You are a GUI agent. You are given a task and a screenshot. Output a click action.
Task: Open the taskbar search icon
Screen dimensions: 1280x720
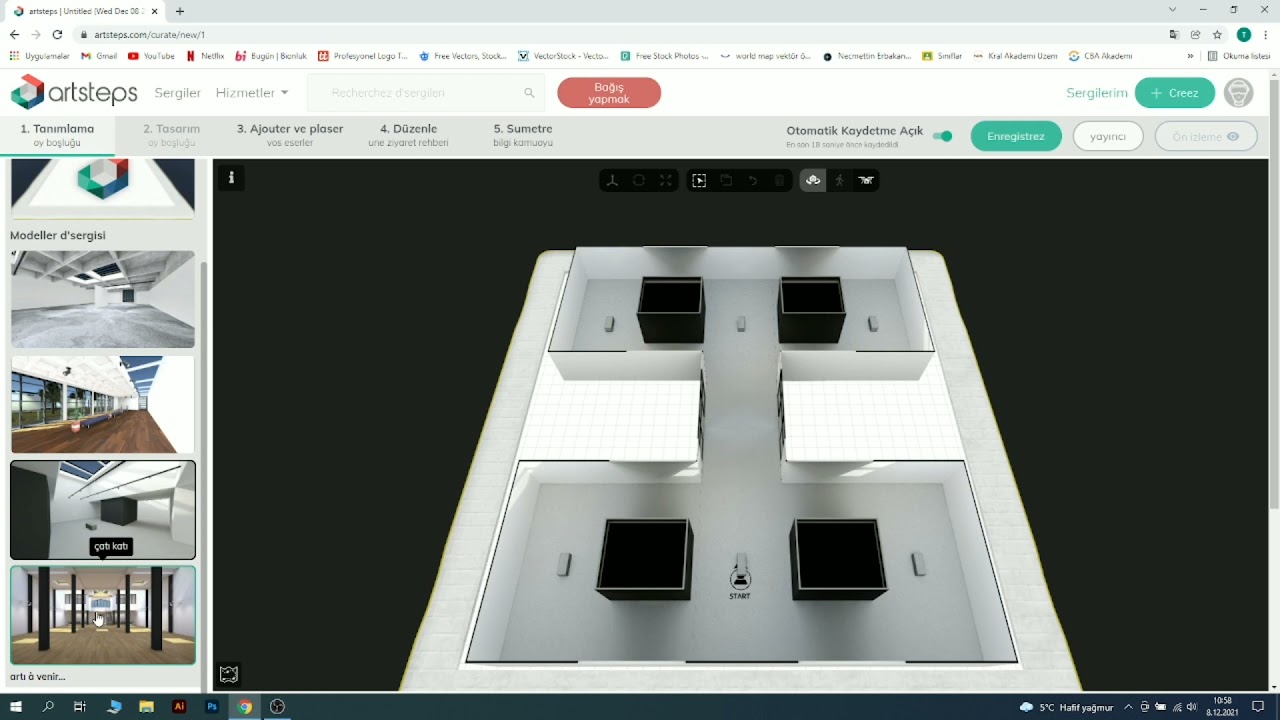48,706
